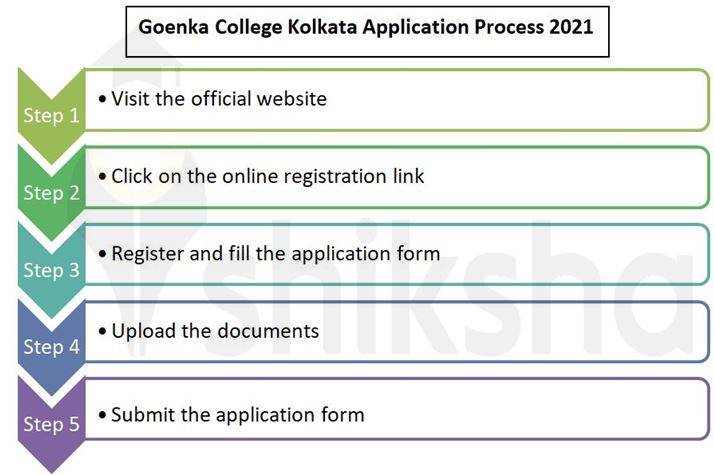This screenshot has width=714, height=475.
Task: Click the purple Step 5 label text
Action: coord(51,424)
